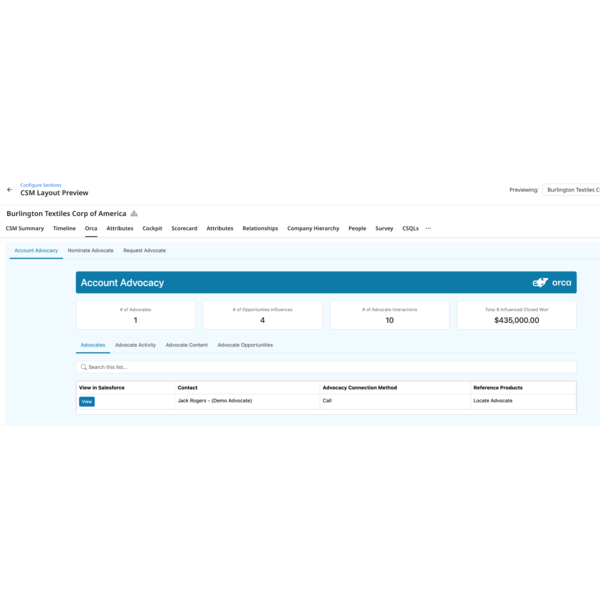The height and width of the screenshot is (600, 600).
Task: Switch to Company Hierarchy tab
Action: coord(313,228)
